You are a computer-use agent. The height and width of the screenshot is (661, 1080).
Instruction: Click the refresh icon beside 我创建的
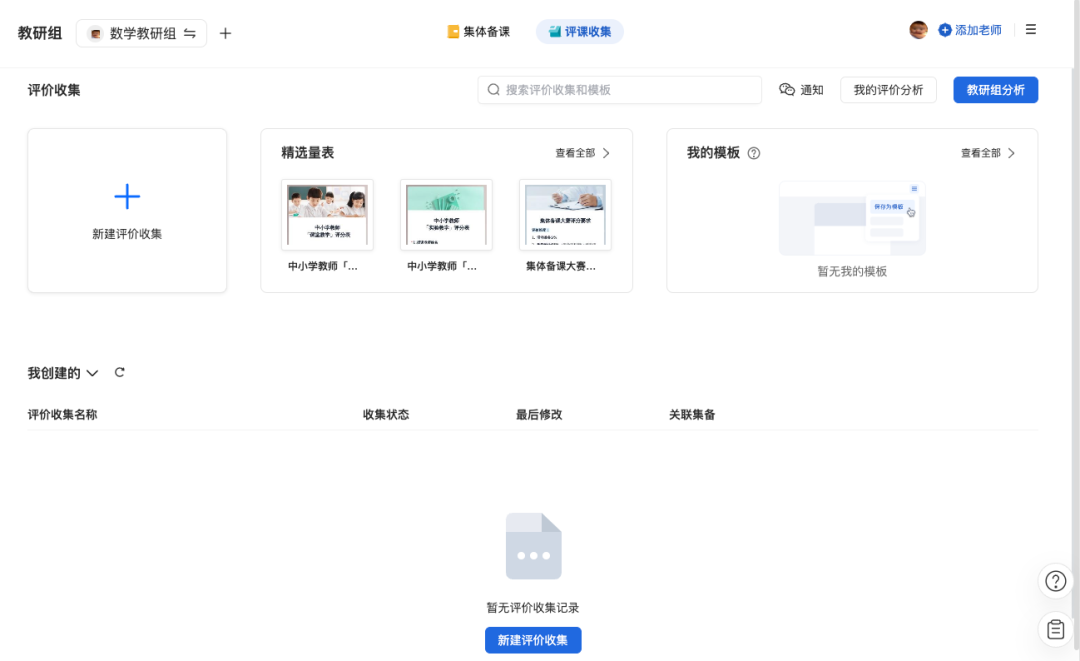(119, 372)
